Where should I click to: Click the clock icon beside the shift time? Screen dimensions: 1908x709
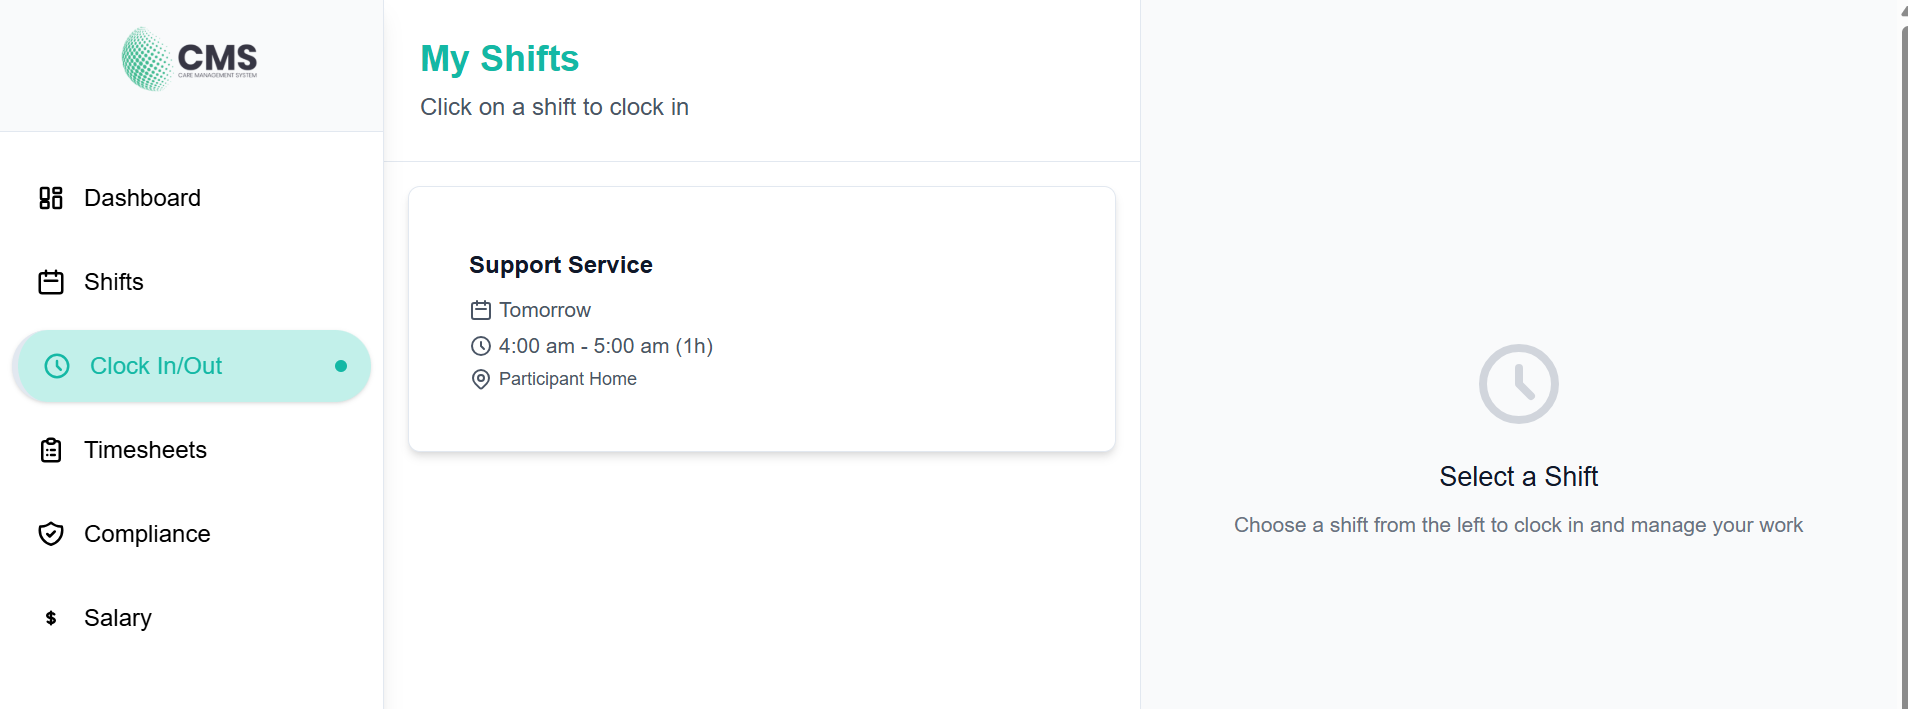point(480,345)
